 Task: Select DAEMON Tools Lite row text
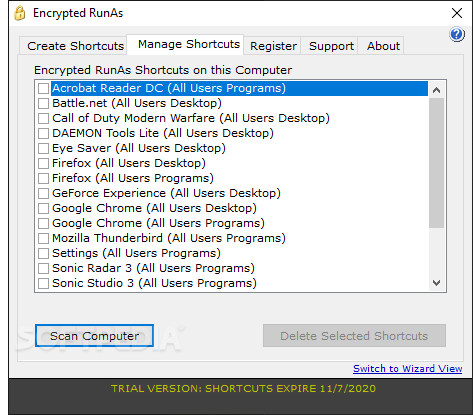163,133
